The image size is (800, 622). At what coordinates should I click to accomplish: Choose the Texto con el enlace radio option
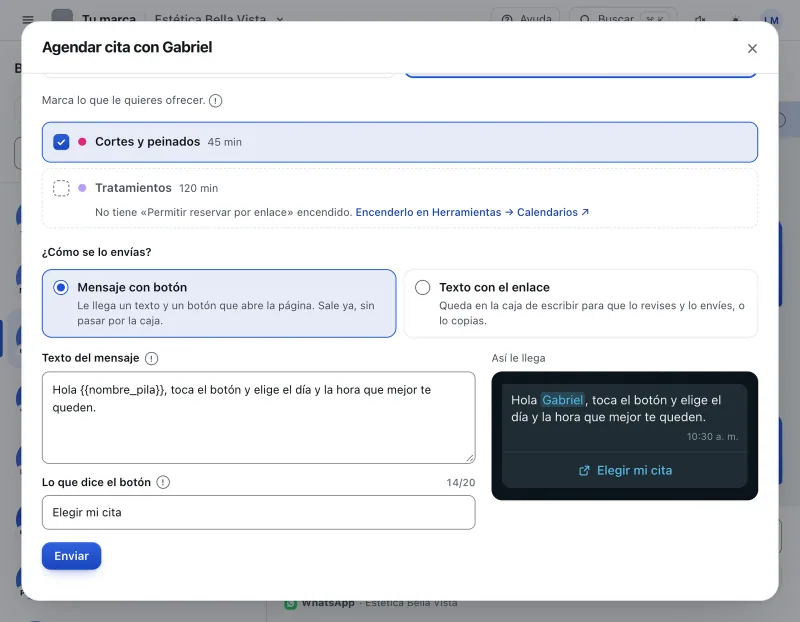[x=422, y=287]
